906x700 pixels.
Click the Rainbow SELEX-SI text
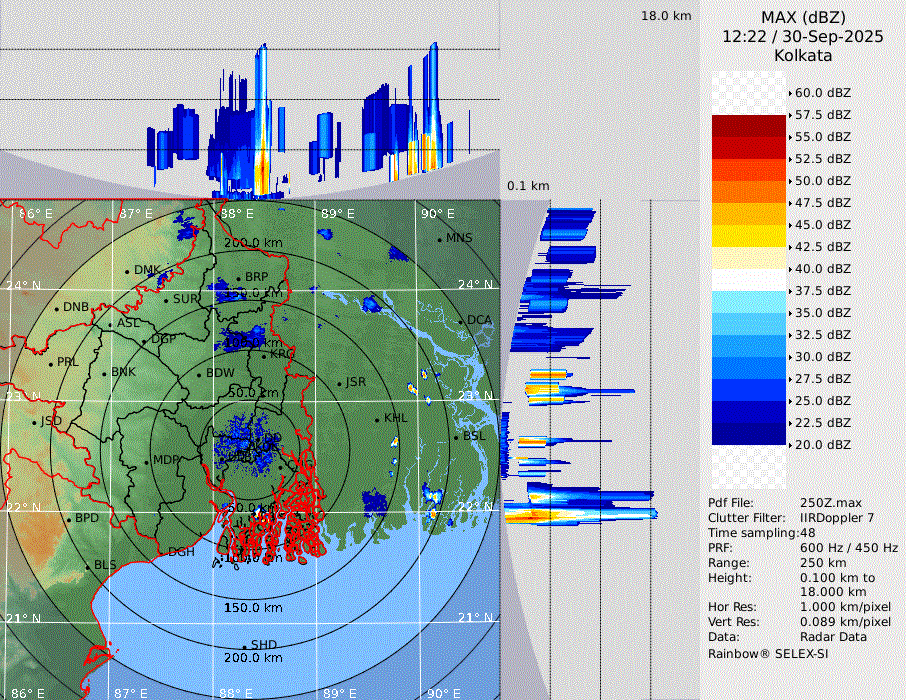(768, 653)
